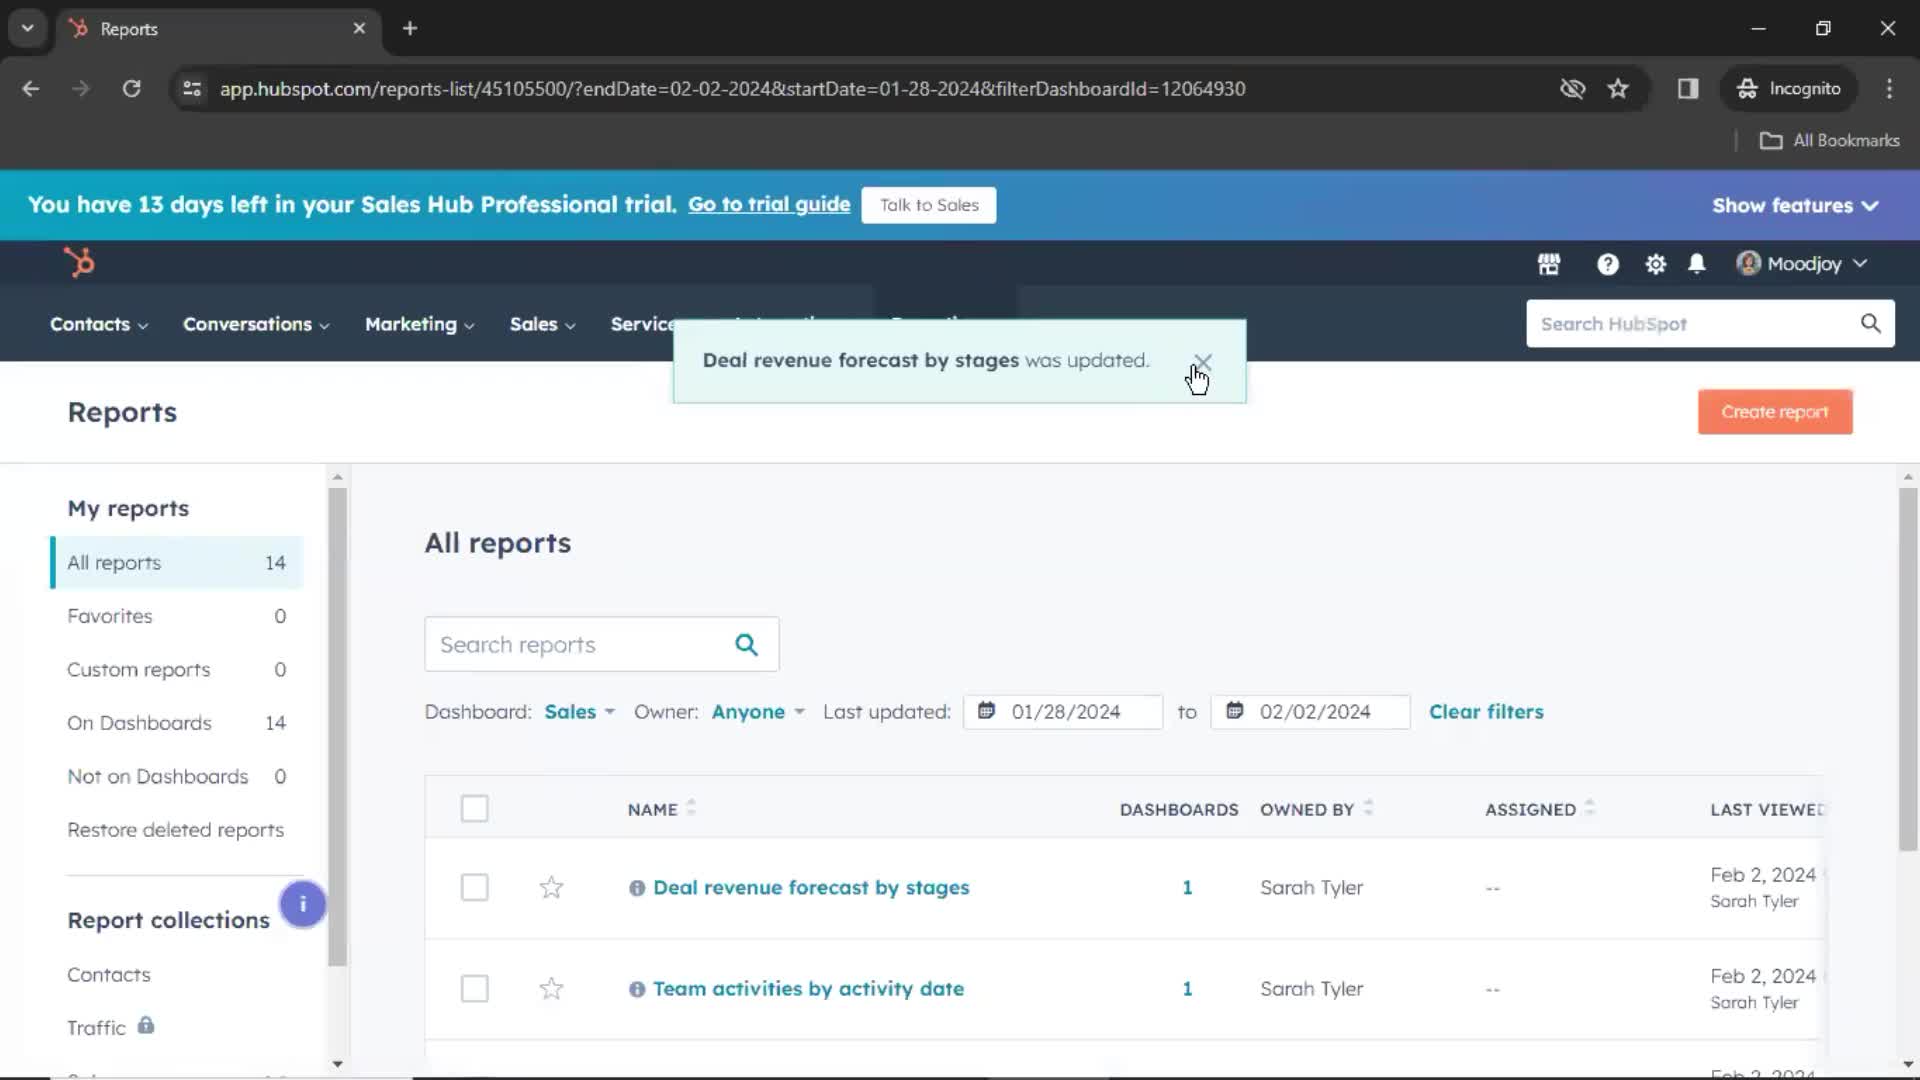The width and height of the screenshot is (1920, 1080).
Task: Open All Bookmarks folder
Action: pos(1830,141)
